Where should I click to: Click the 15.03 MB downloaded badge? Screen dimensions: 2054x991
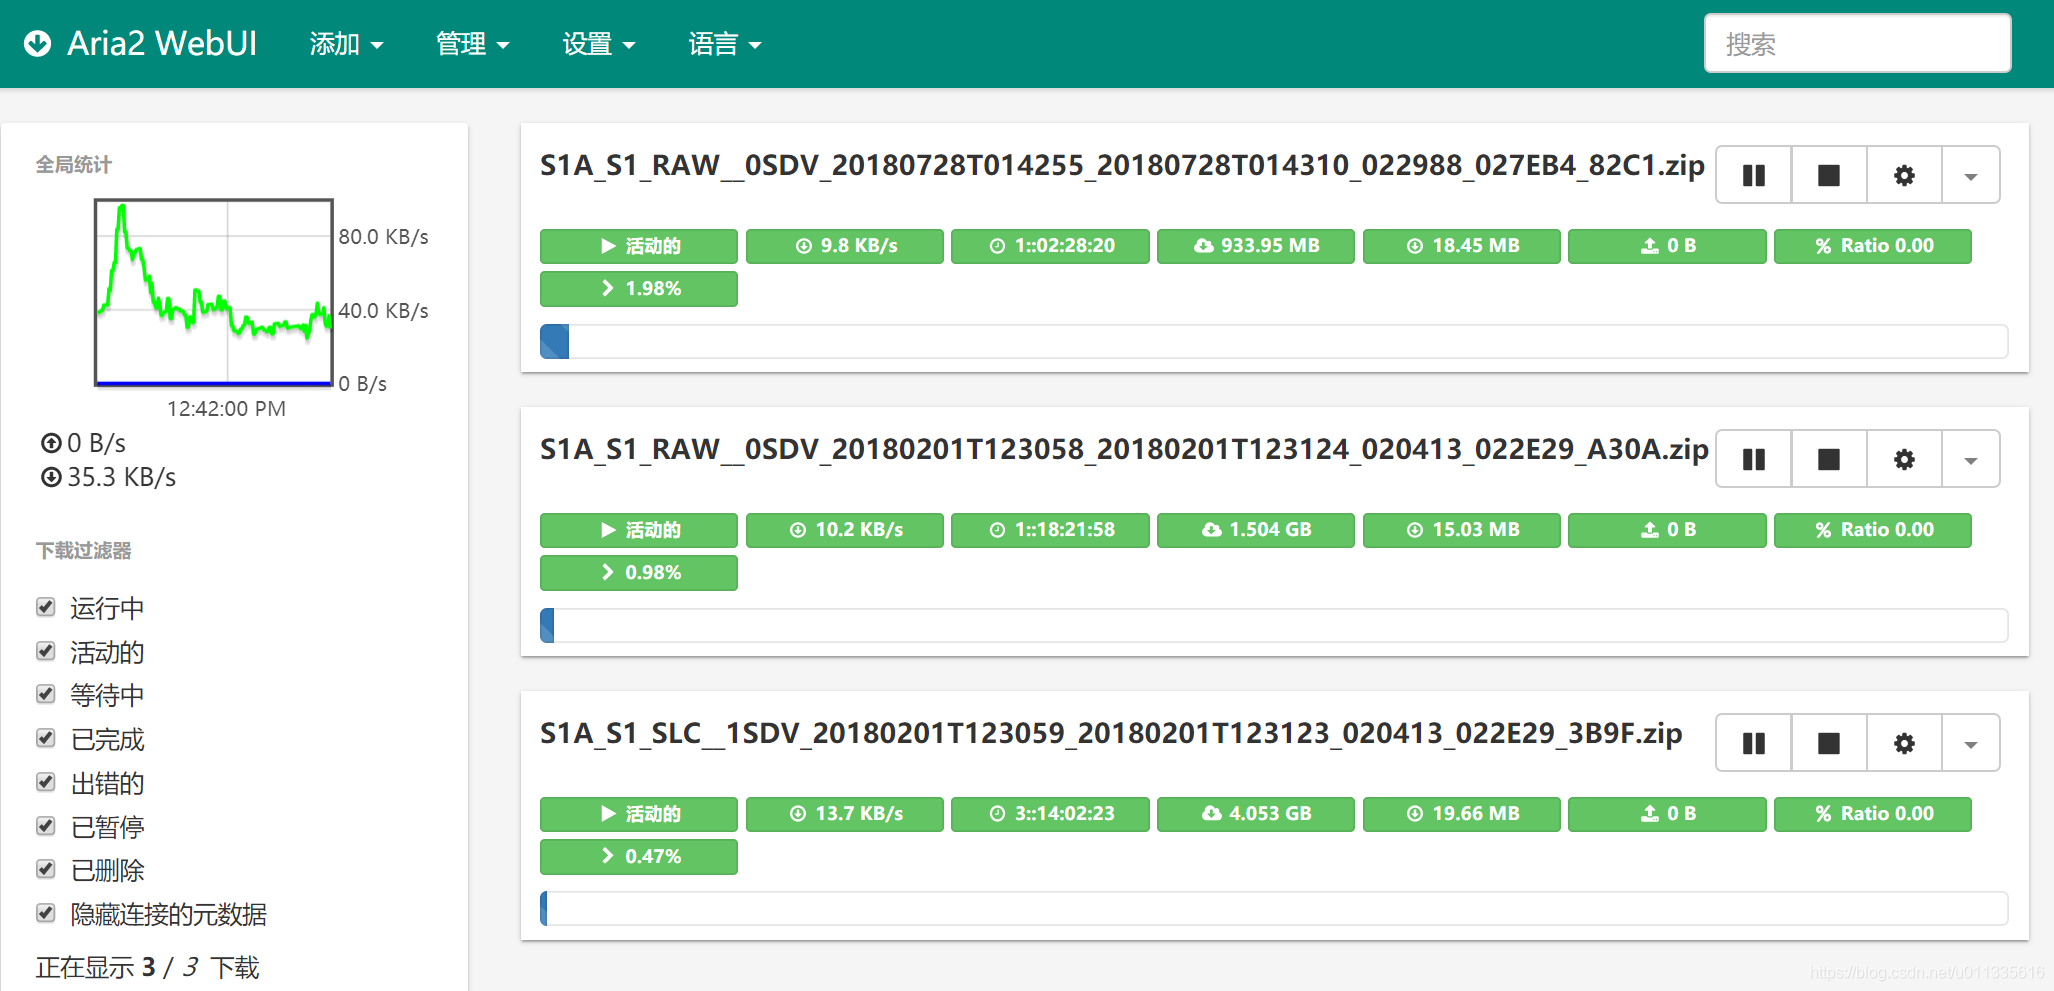tap(1462, 530)
